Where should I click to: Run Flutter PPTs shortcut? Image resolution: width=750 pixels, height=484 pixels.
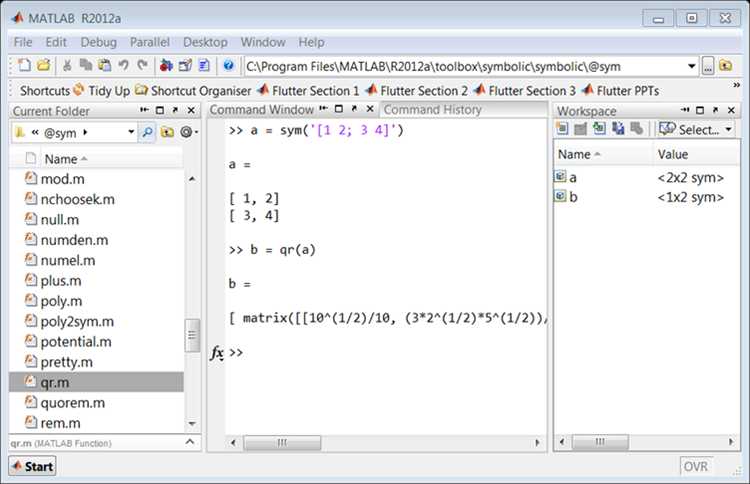620,90
